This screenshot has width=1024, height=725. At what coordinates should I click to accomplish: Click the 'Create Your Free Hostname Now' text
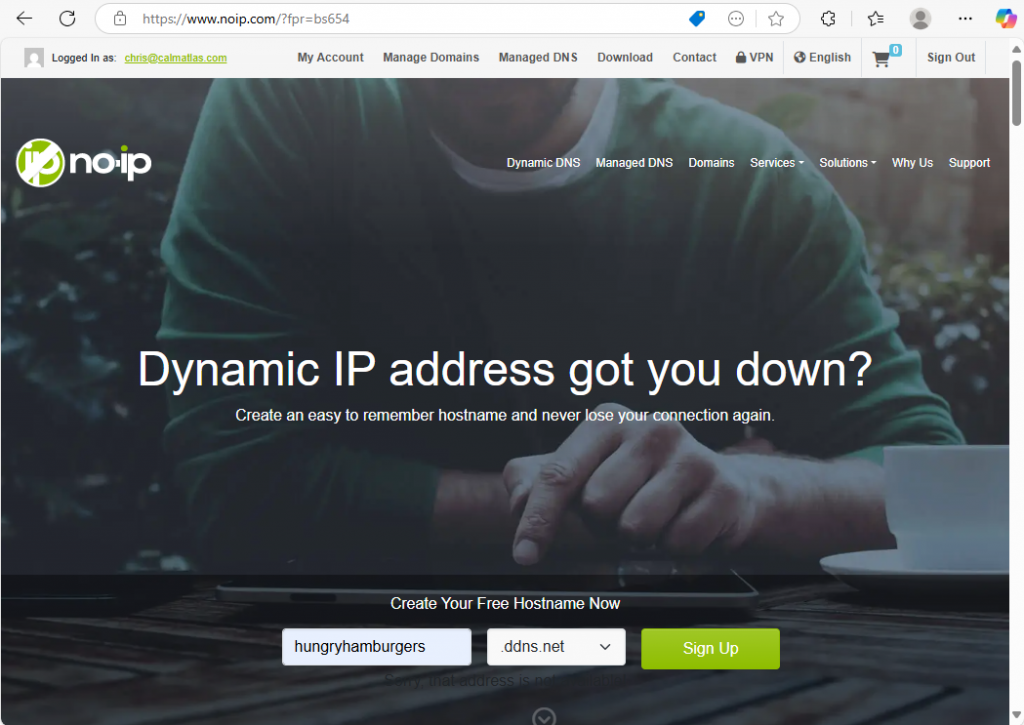pyautogui.click(x=505, y=604)
